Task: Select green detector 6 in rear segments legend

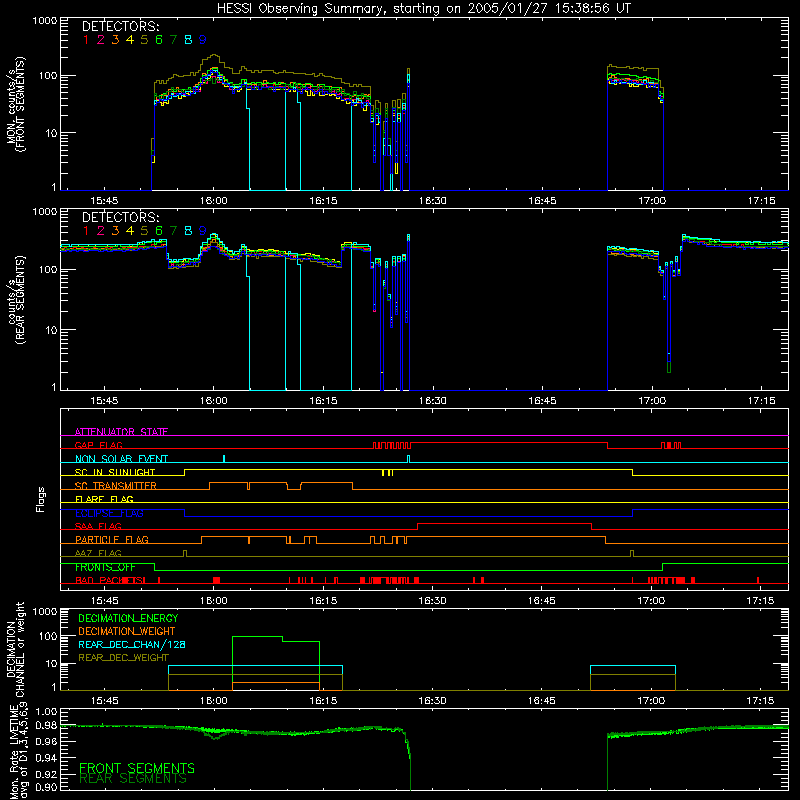Action: (x=159, y=231)
